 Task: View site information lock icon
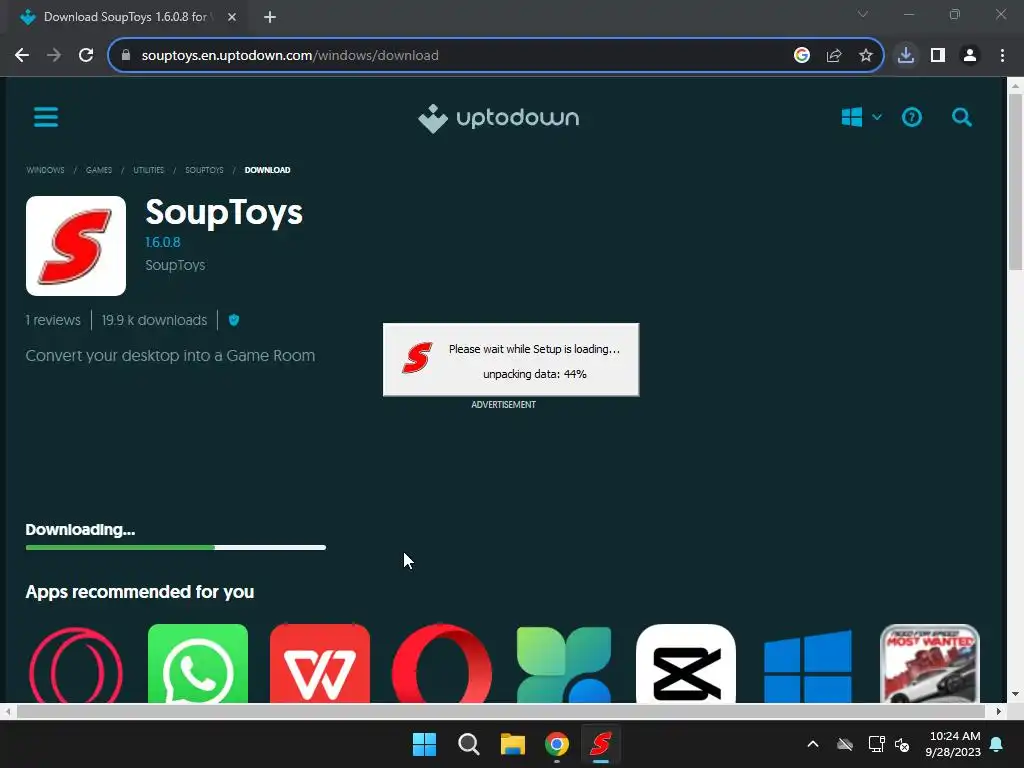click(x=126, y=56)
